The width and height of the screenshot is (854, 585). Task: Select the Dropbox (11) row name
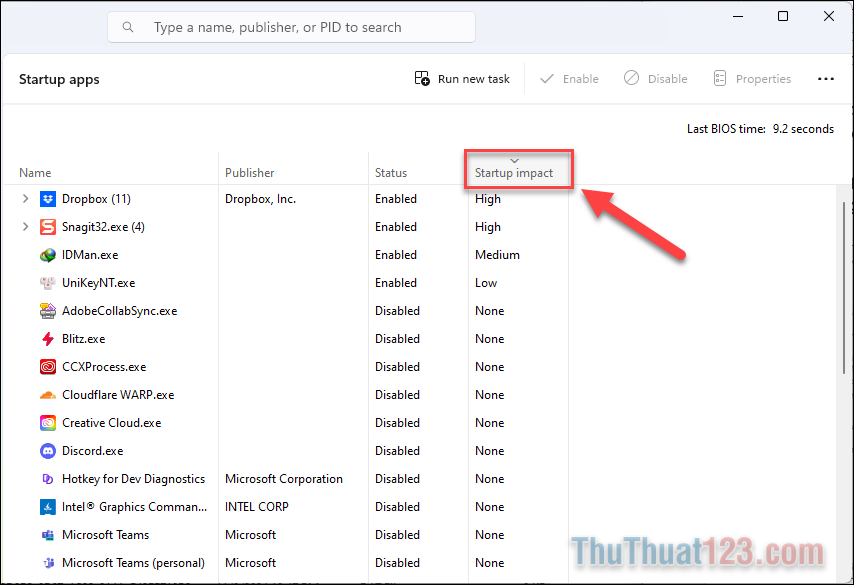point(96,199)
